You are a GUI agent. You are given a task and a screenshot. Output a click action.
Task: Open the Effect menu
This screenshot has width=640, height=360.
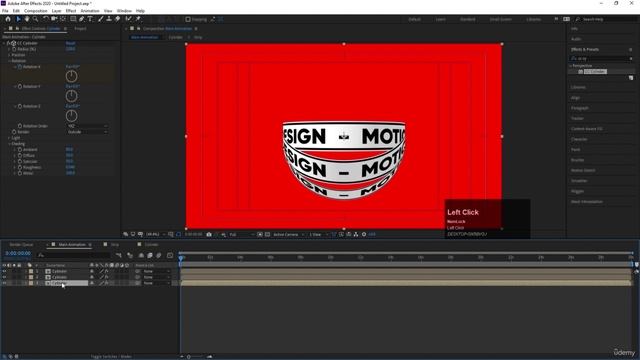coord(71,11)
